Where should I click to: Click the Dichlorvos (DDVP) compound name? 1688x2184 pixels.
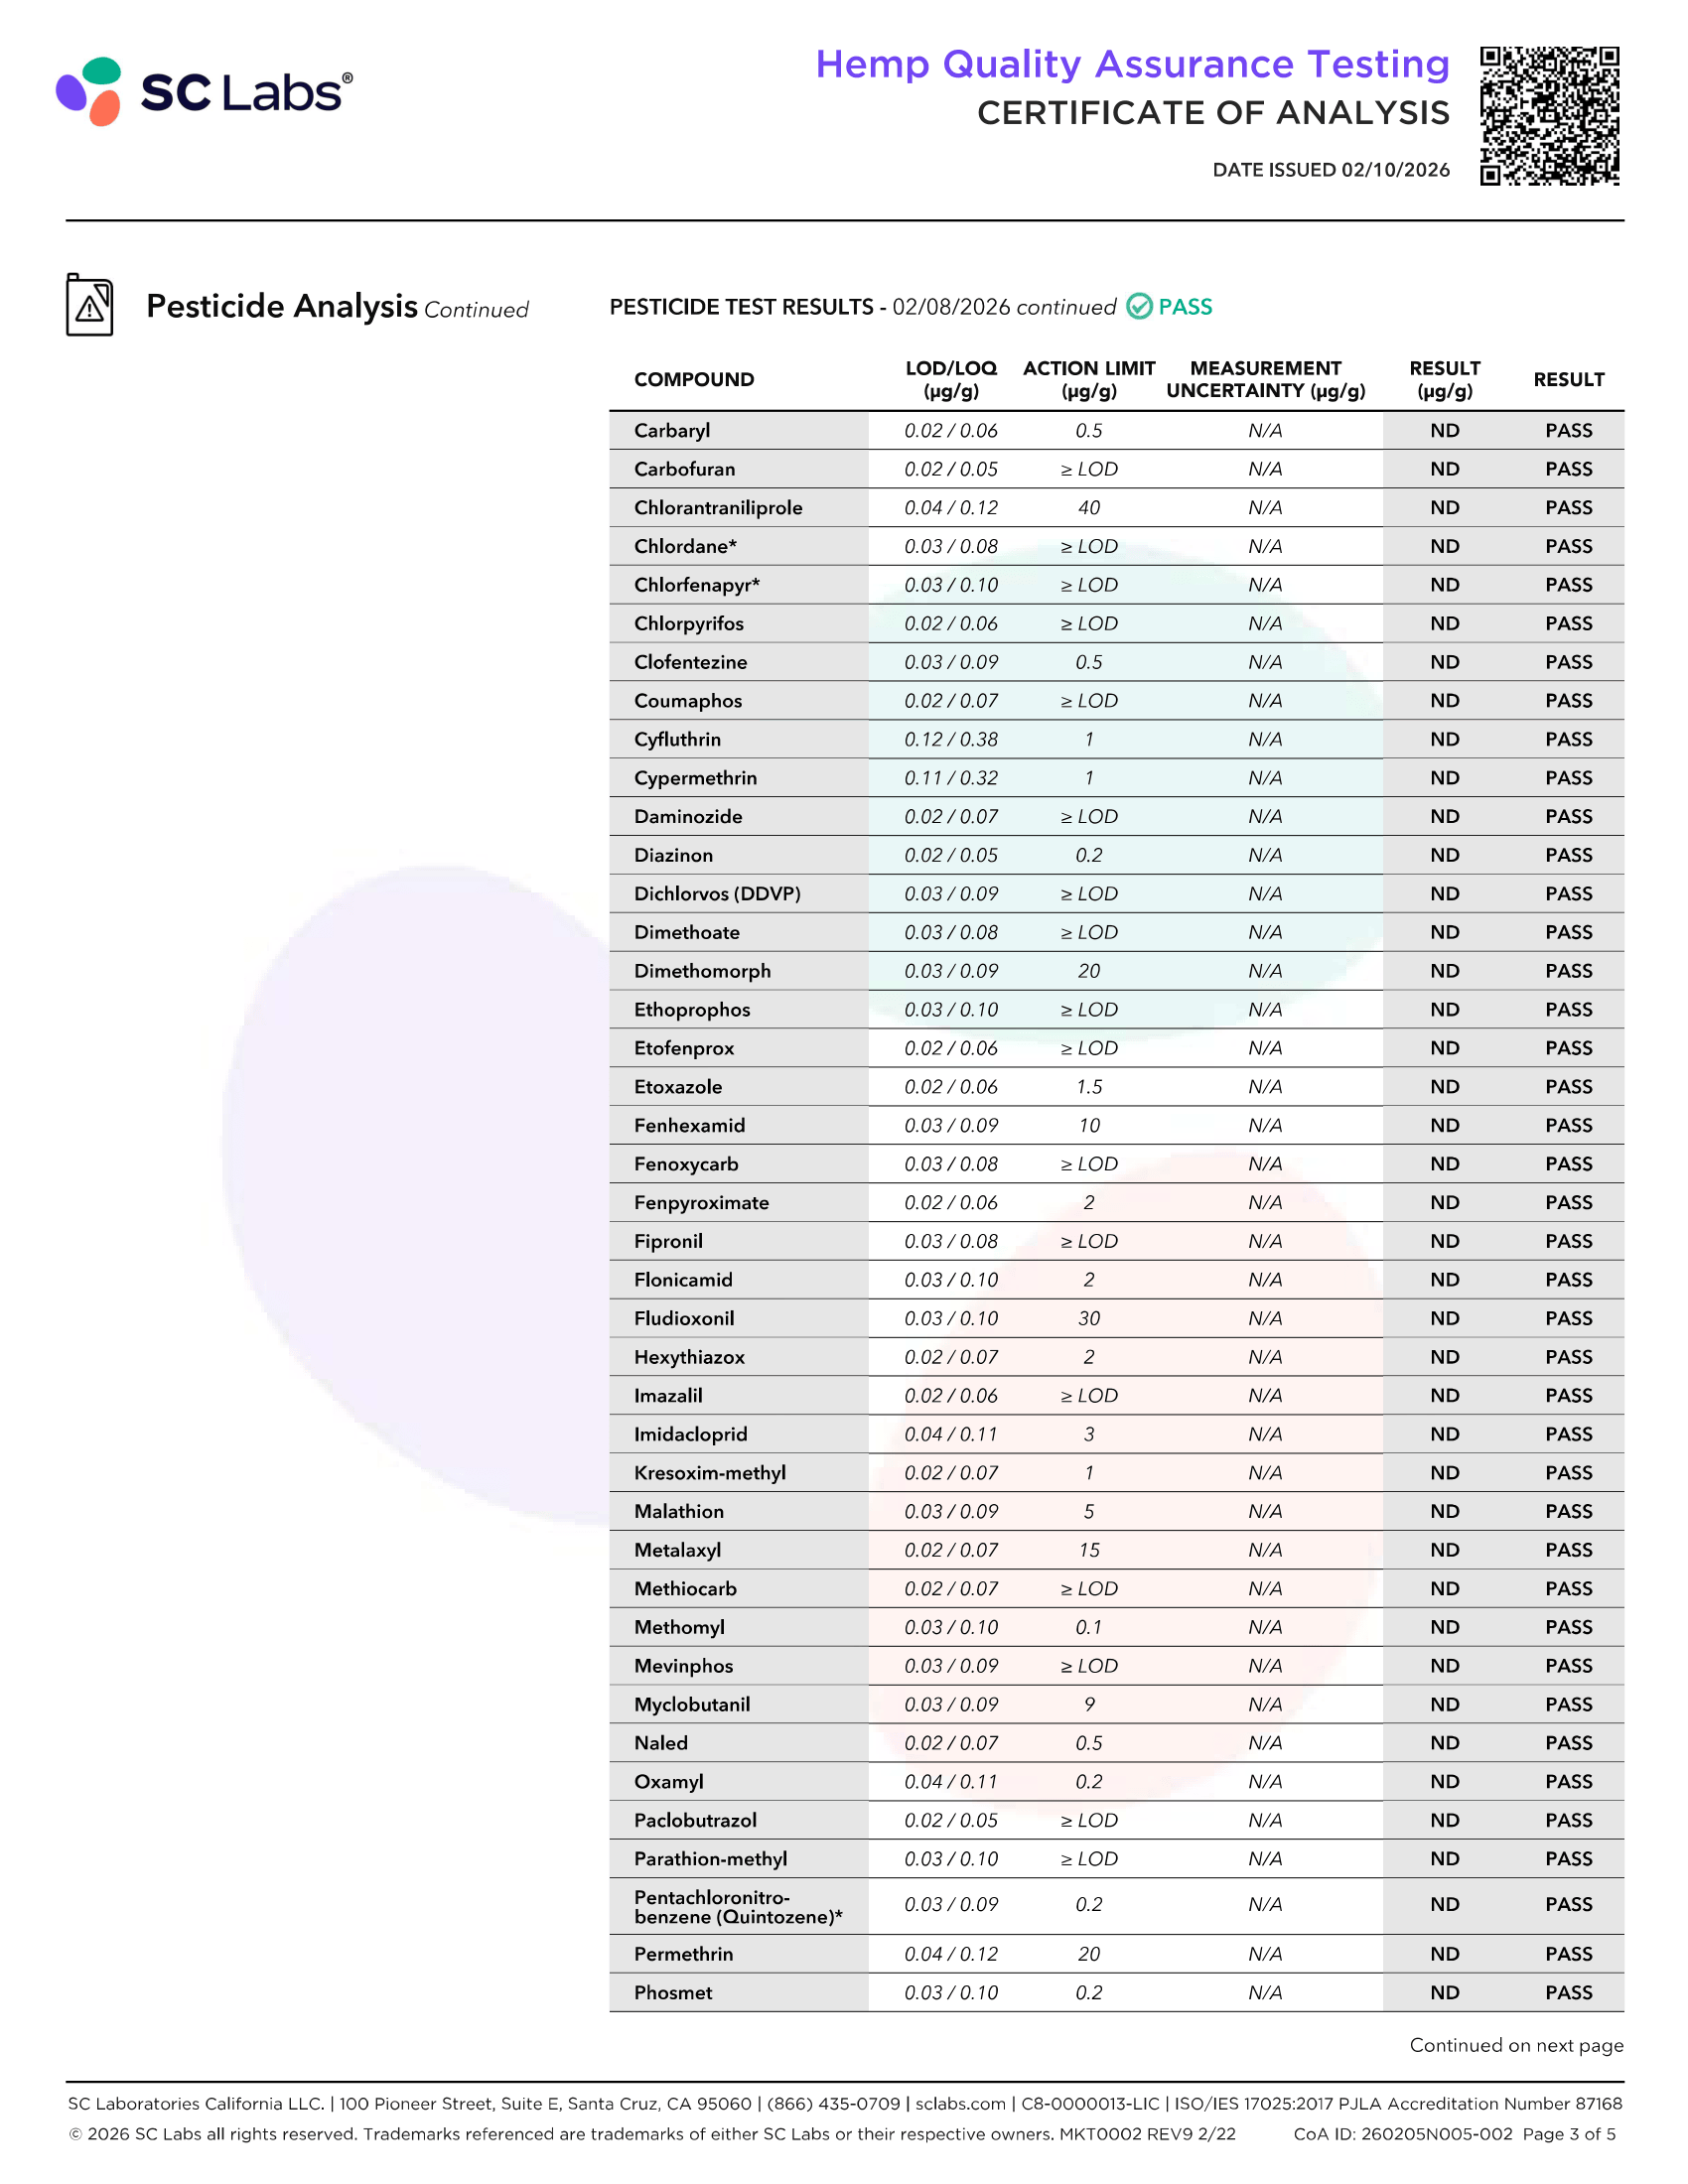click(717, 894)
